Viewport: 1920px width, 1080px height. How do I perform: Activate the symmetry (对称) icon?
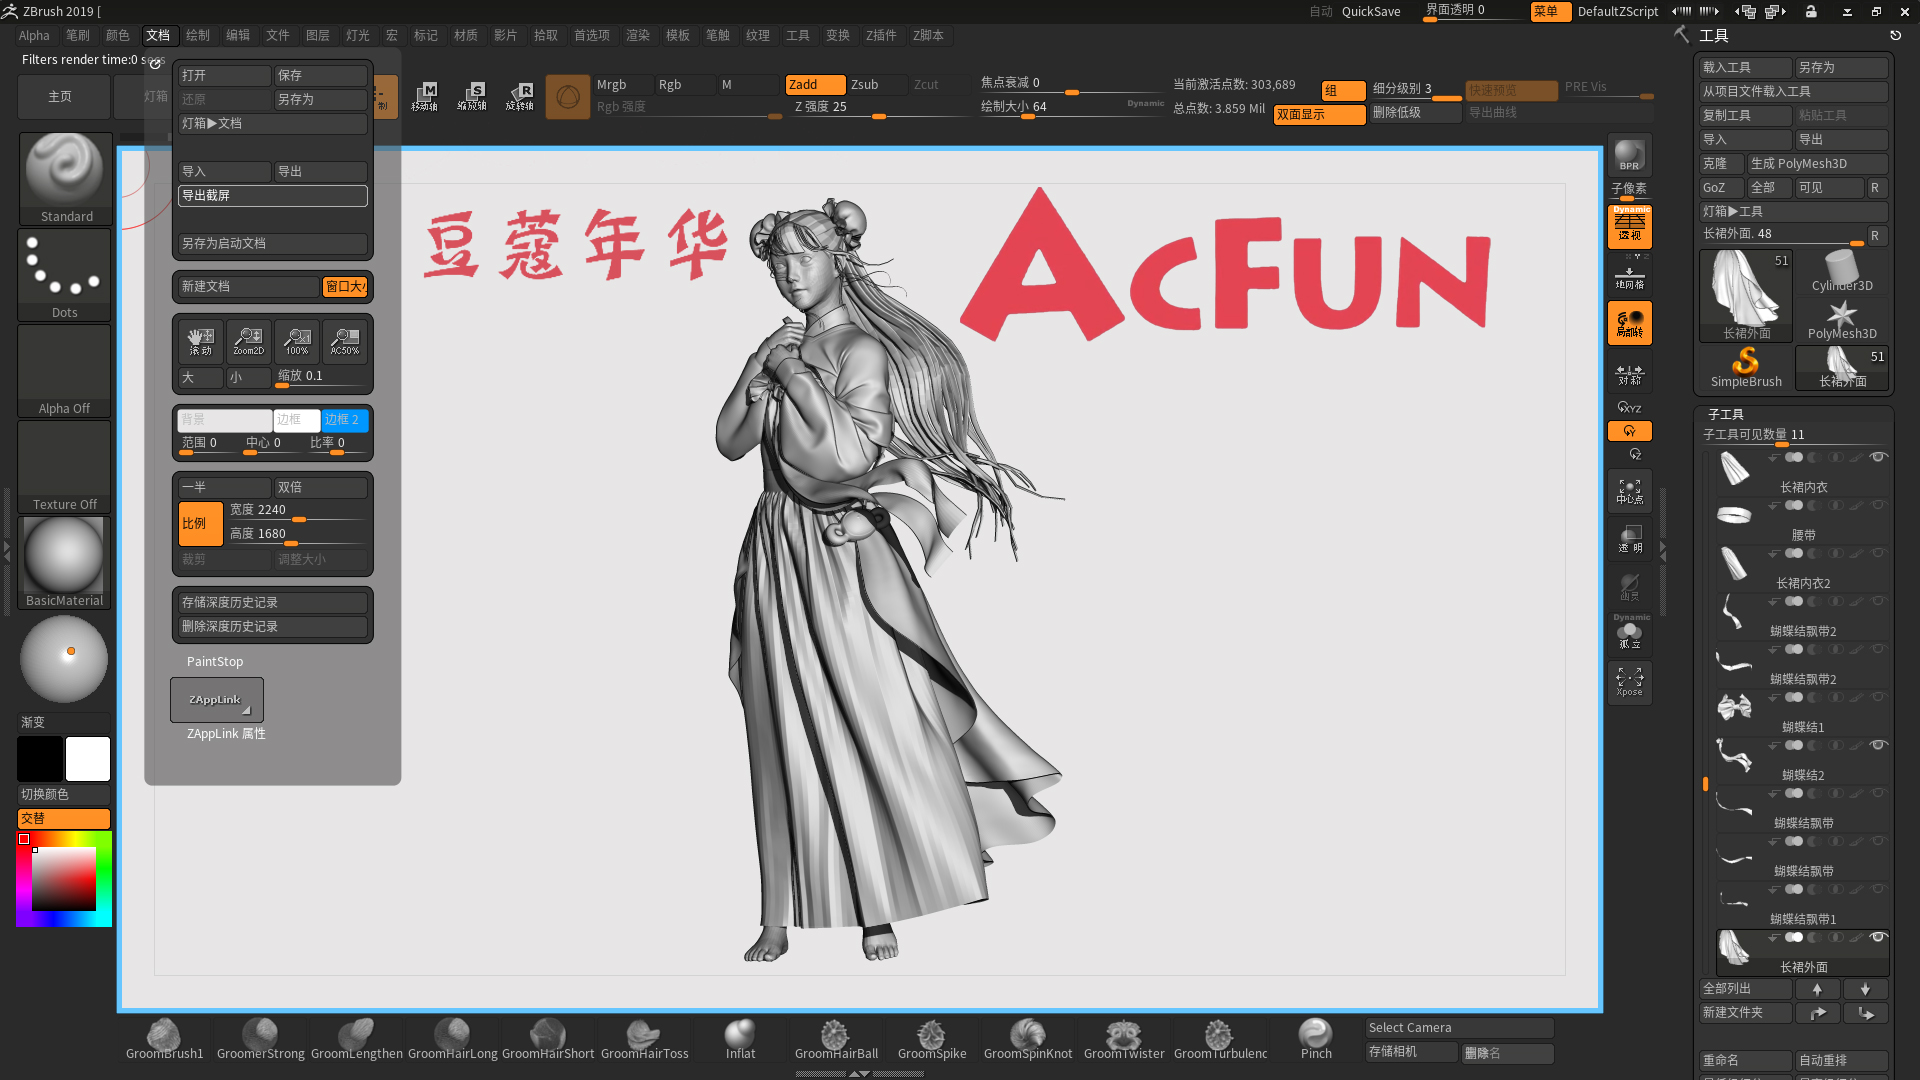coord(1629,372)
